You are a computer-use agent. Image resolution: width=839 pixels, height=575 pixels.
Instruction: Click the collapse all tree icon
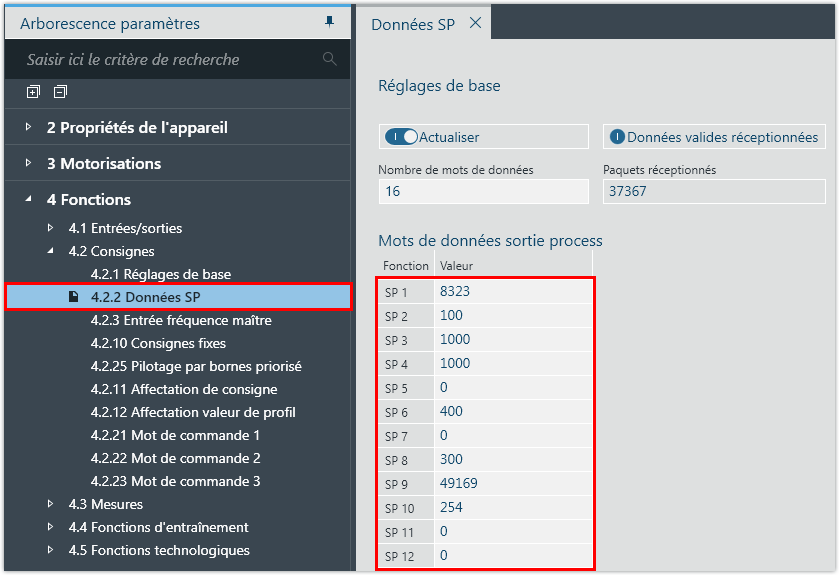(x=60, y=92)
